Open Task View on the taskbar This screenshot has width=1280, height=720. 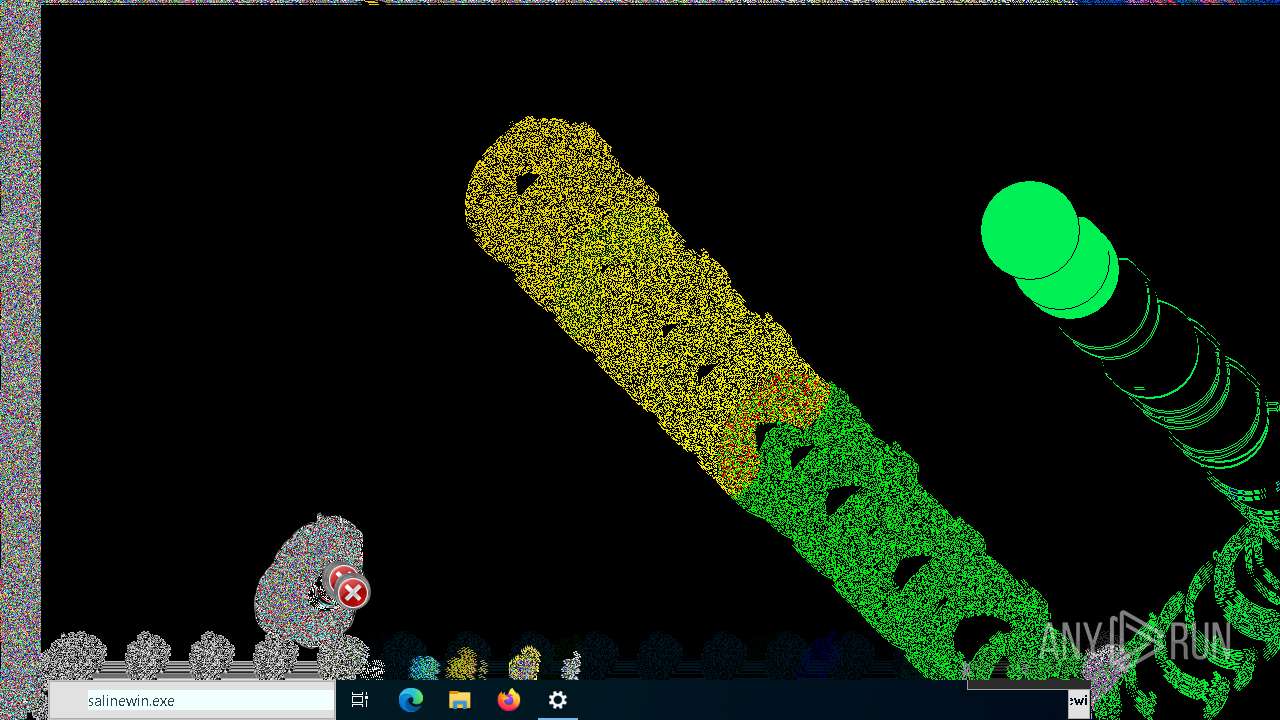click(361, 700)
